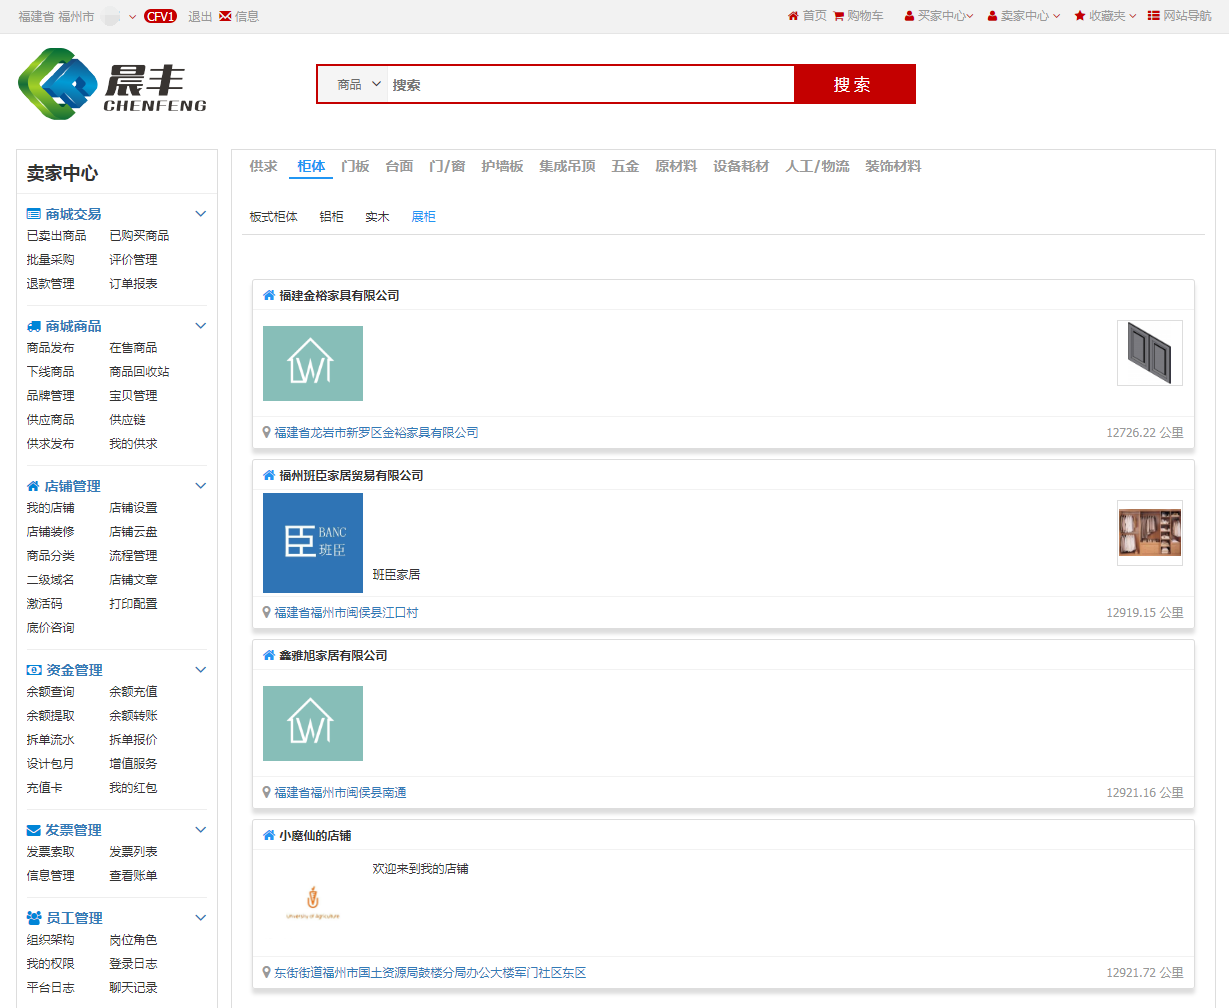Click the 鑫雅旭家居 store house logo

pyautogui.click(x=313, y=723)
